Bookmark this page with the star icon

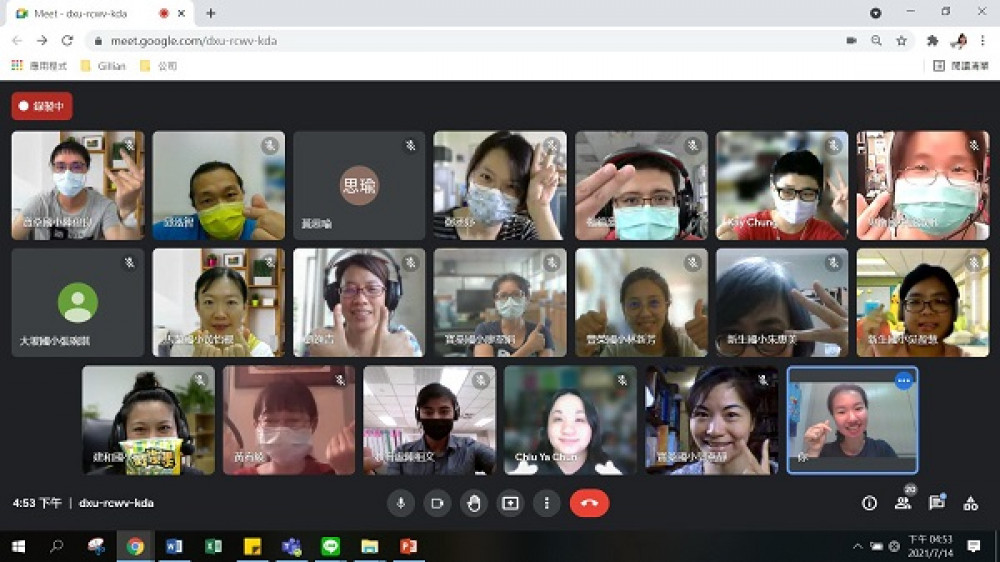pos(901,41)
